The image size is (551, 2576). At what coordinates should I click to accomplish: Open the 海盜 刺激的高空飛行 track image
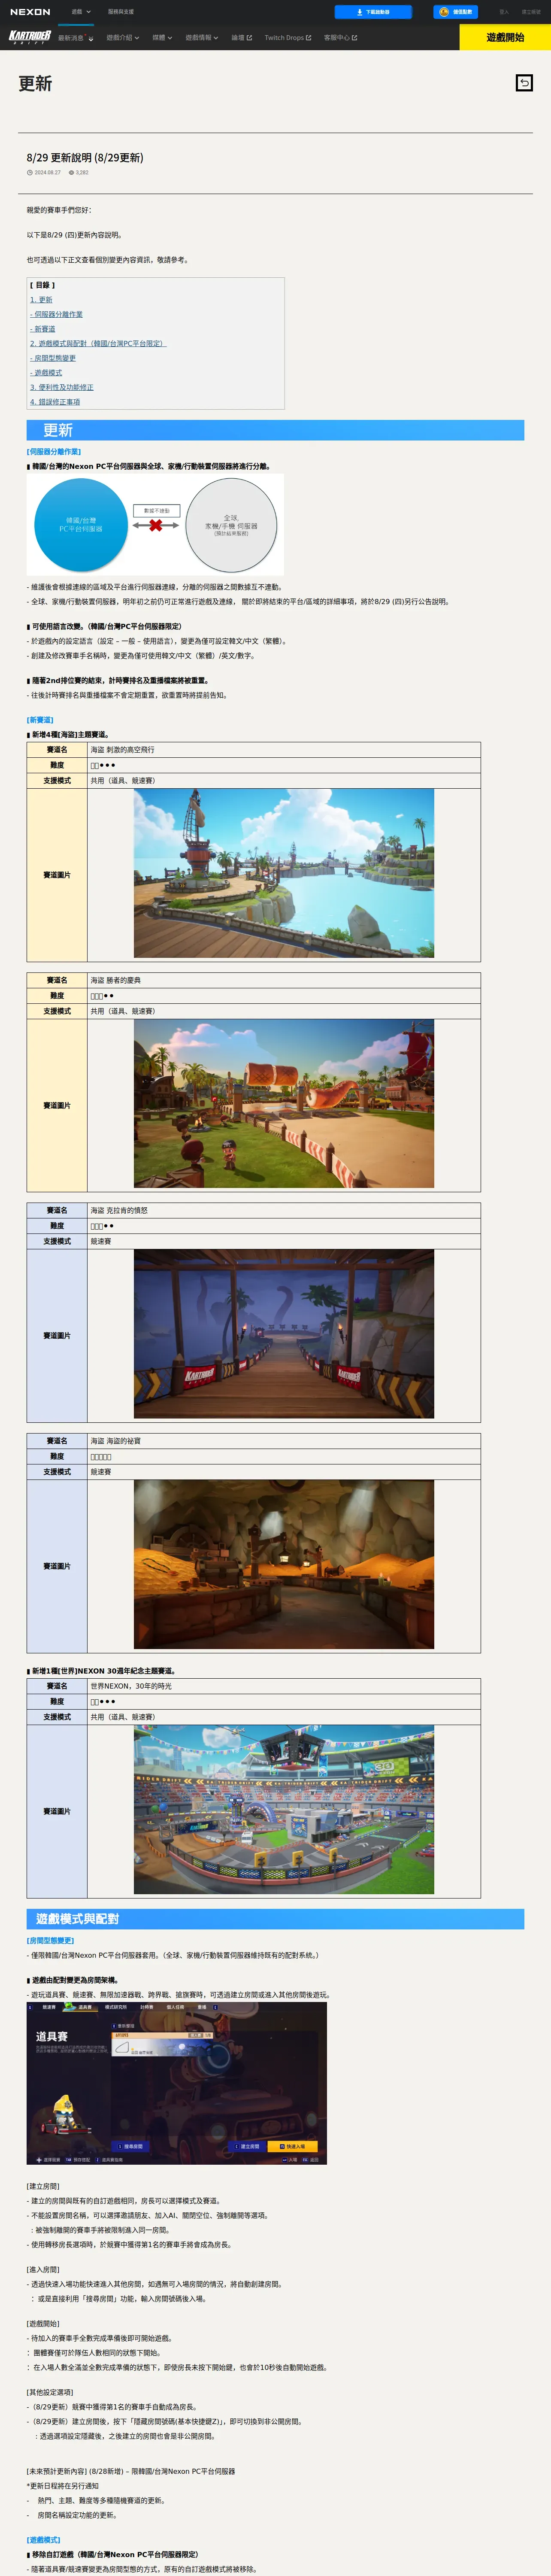pyautogui.click(x=284, y=873)
